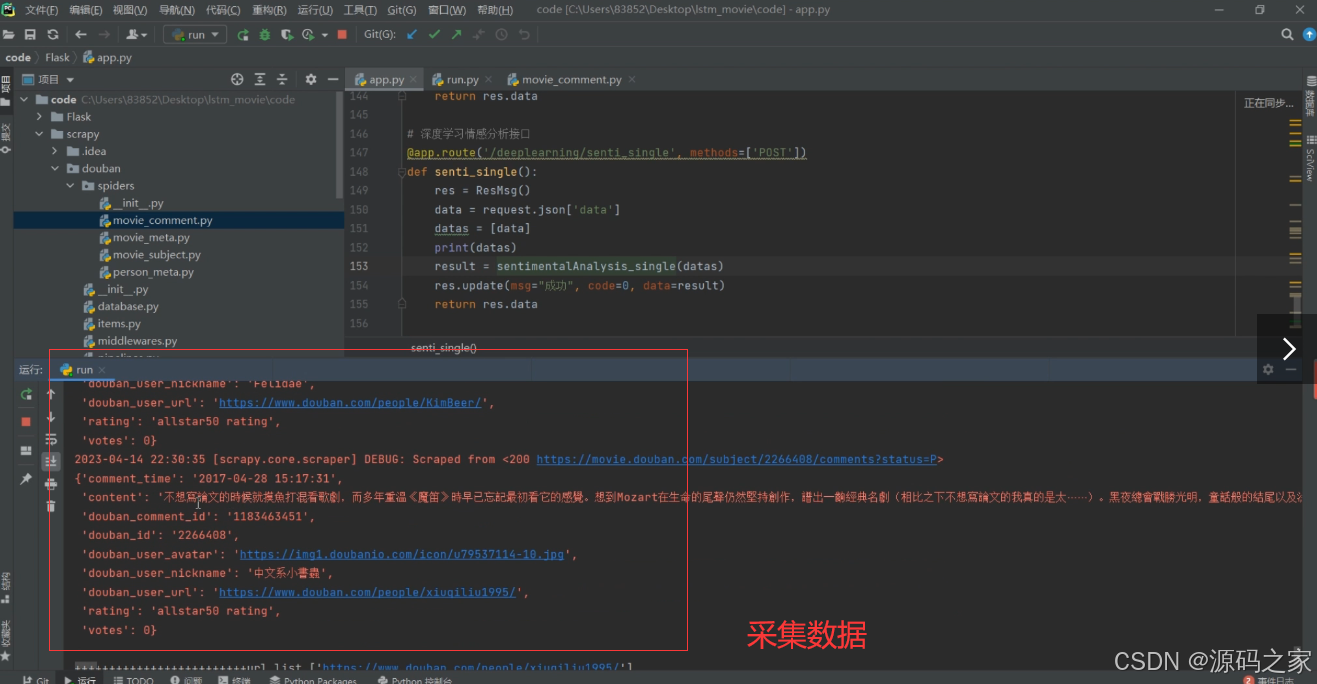The width and height of the screenshot is (1317, 684).
Task: Click Expand All in project panel
Action: (x=260, y=79)
